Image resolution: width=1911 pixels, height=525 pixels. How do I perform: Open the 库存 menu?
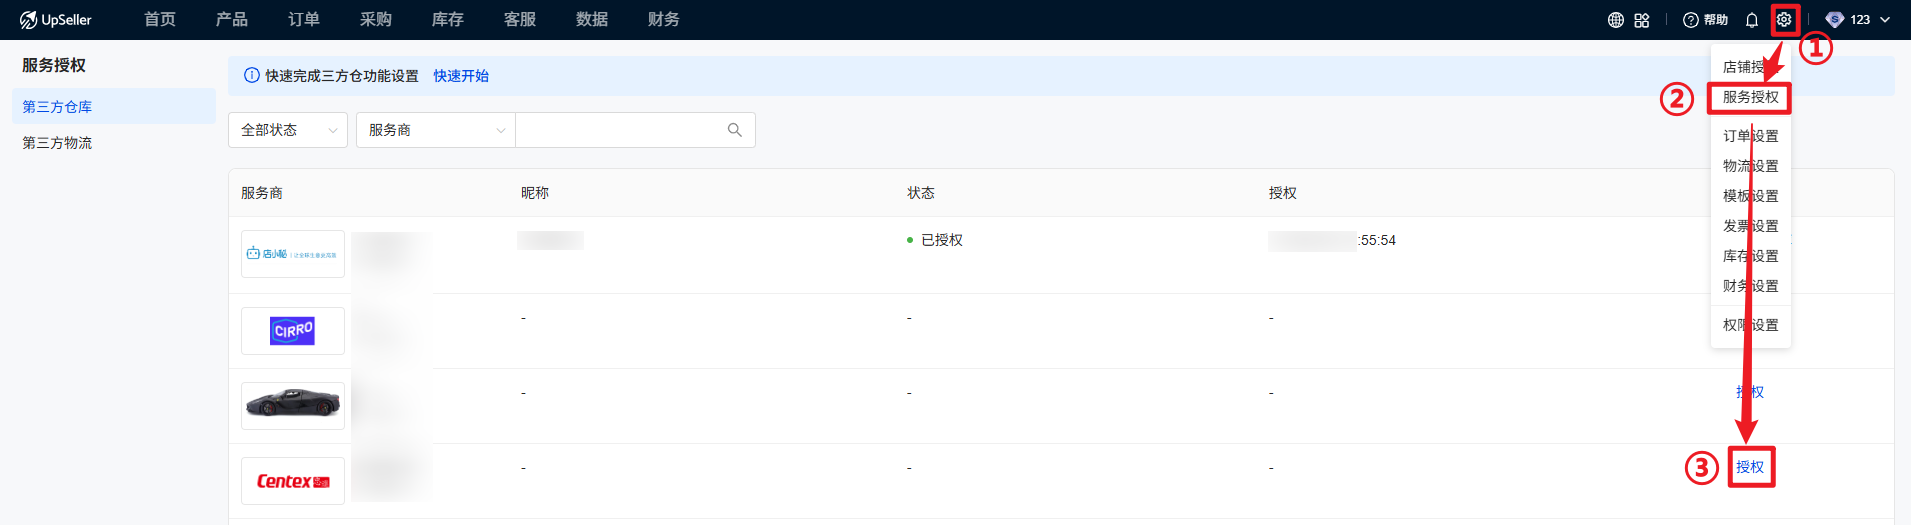click(x=448, y=20)
